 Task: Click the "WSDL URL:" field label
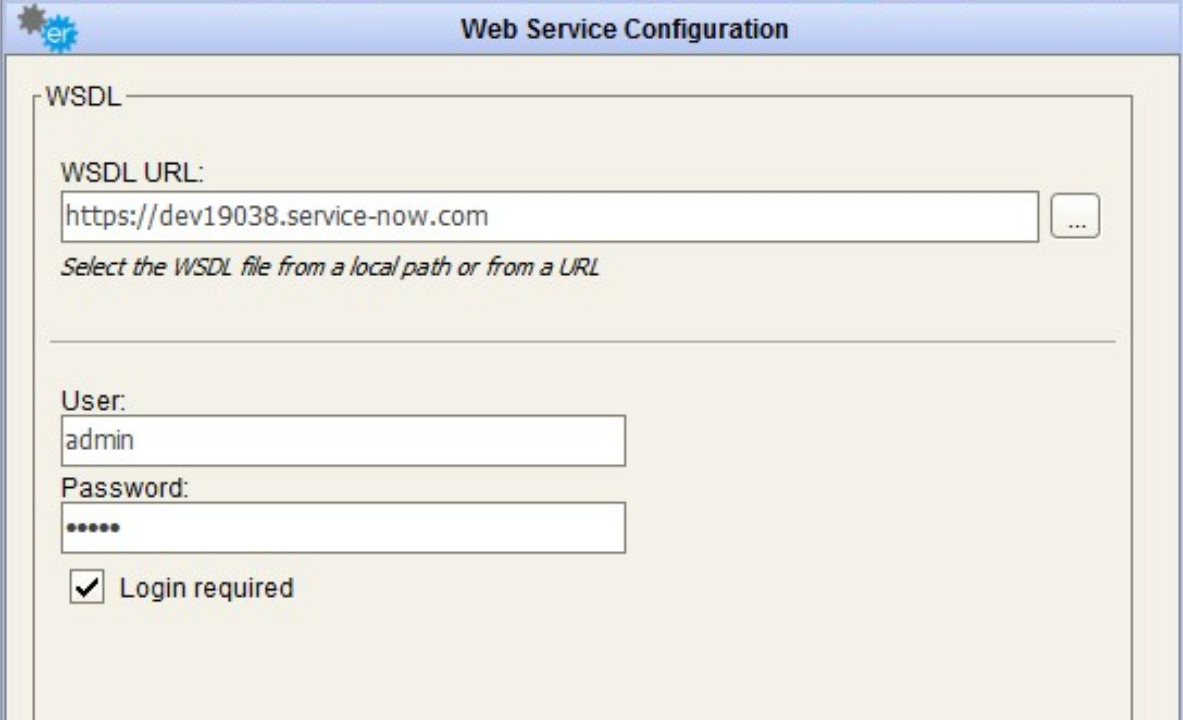[x=132, y=171]
